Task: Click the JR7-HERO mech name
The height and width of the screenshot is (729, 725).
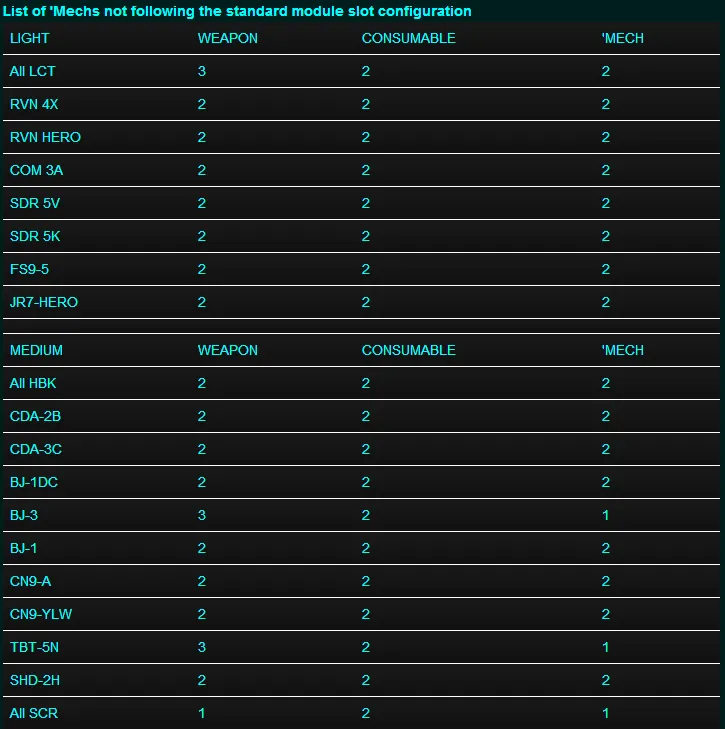Action: click(x=43, y=302)
